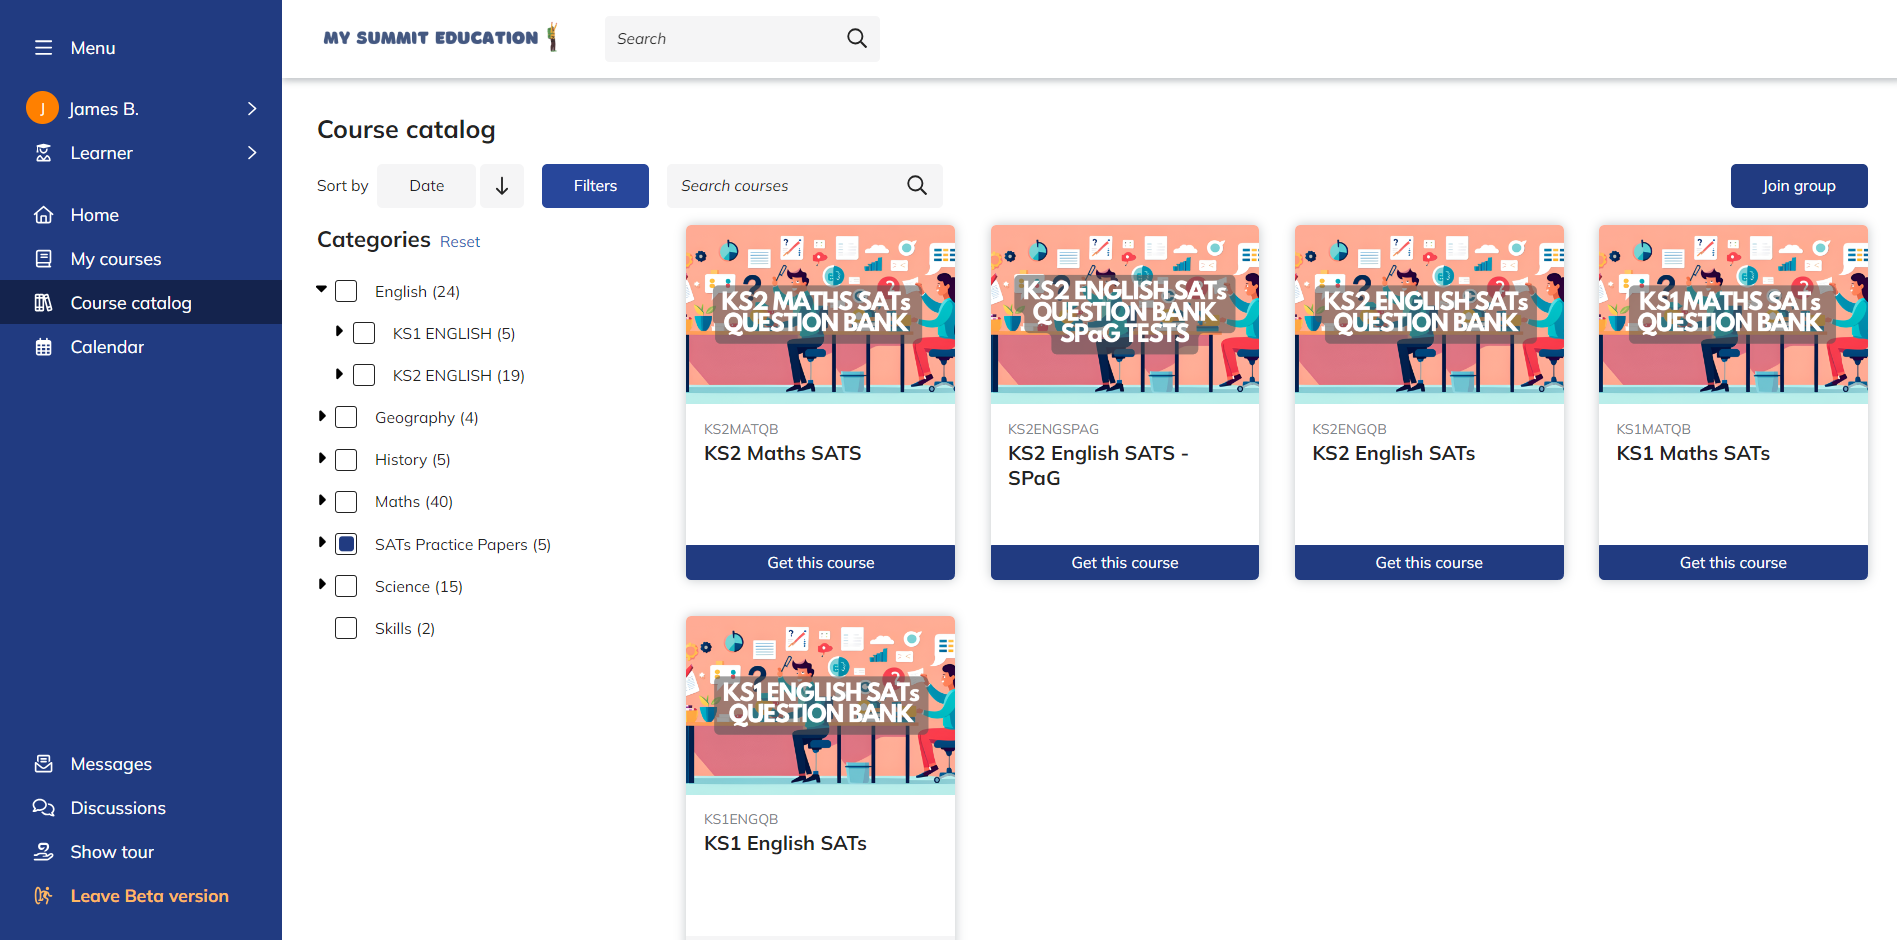
Task: Click the Search courses magnifier icon
Action: tap(917, 185)
